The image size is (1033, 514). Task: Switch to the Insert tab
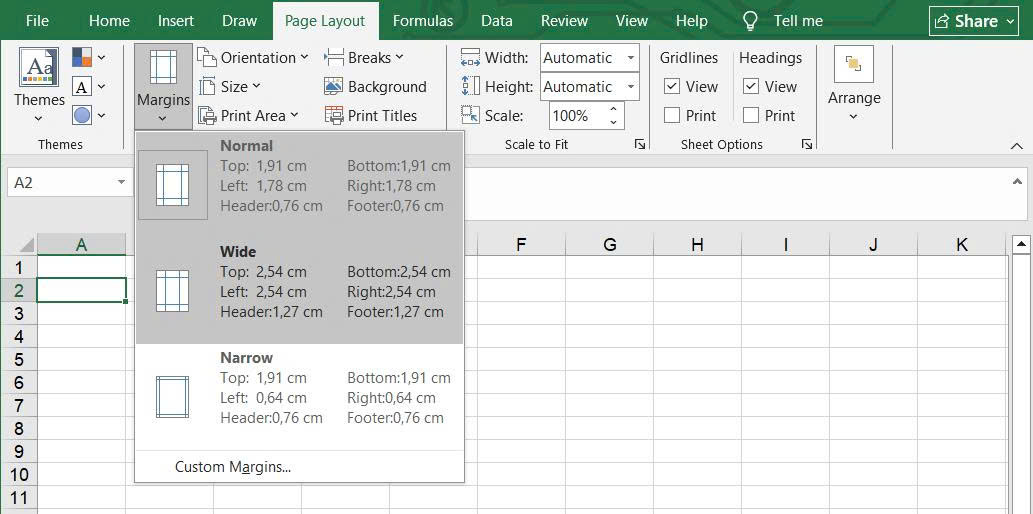(x=176, y=20)
